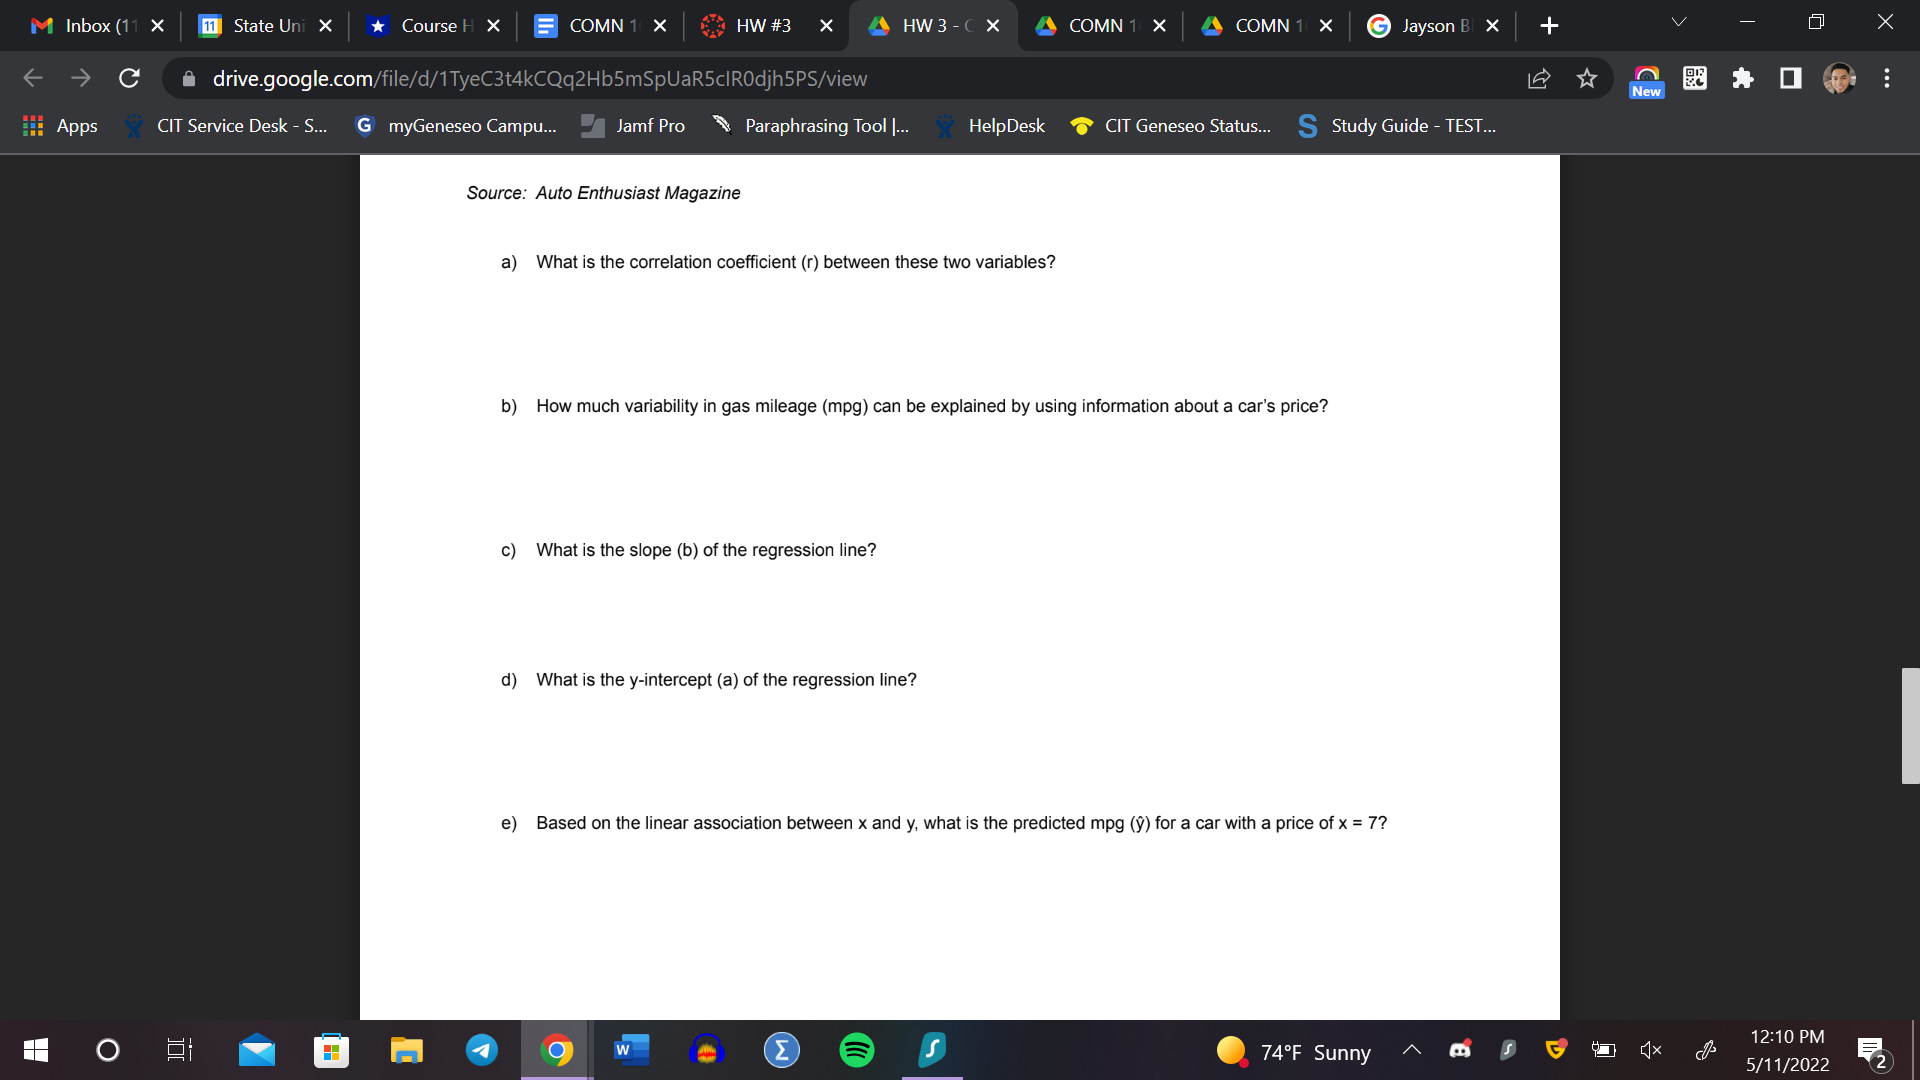Screen dimensions: 1920x1080
Task: Open the camera extension with the New badge
Action: (1646, 76)
